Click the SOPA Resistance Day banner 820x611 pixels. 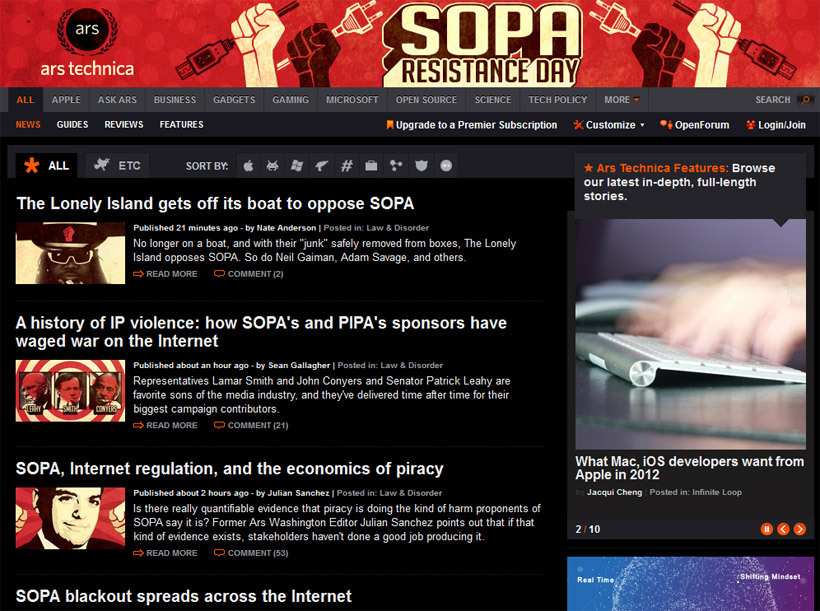coord(483,44)
